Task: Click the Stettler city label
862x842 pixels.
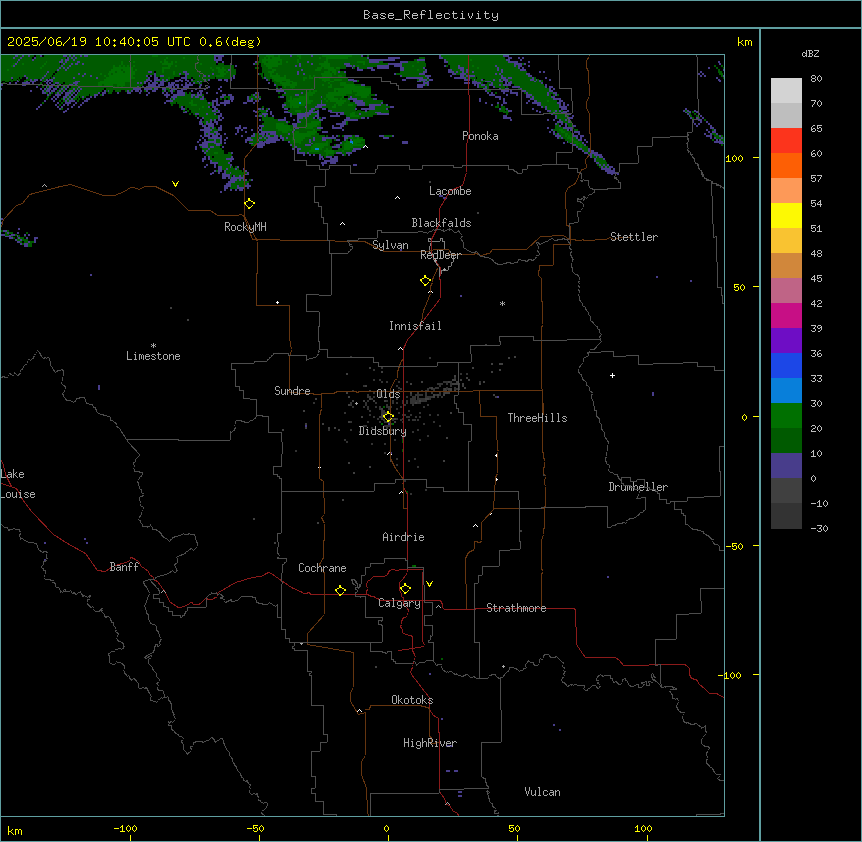Action: (x=634, y=237)
